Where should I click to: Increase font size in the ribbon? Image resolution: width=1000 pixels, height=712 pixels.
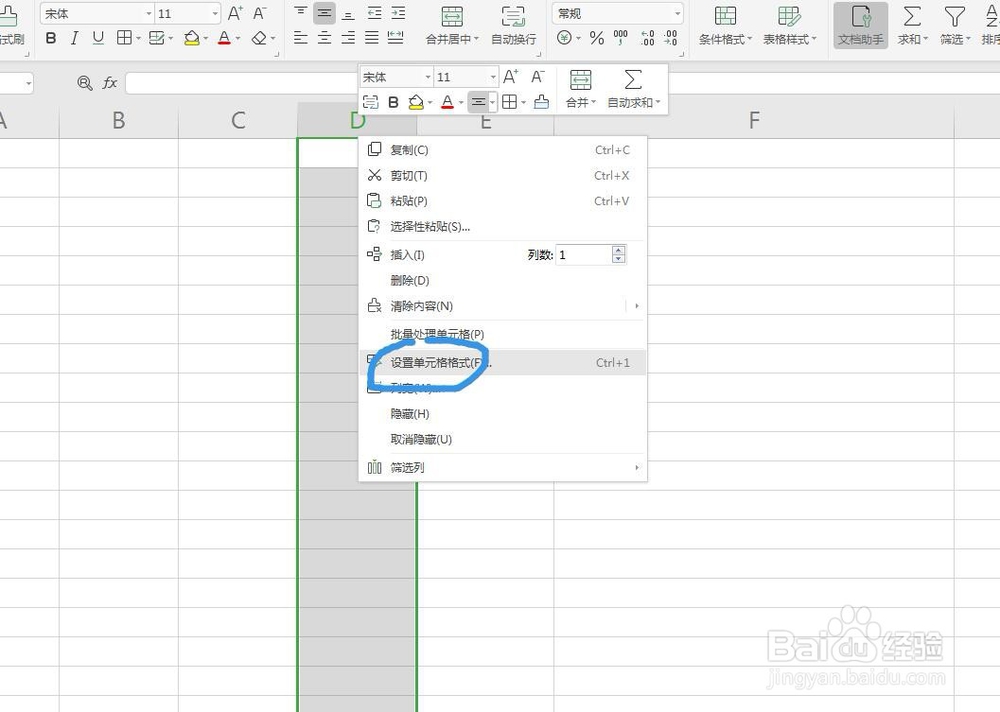[x=235, y=13]
